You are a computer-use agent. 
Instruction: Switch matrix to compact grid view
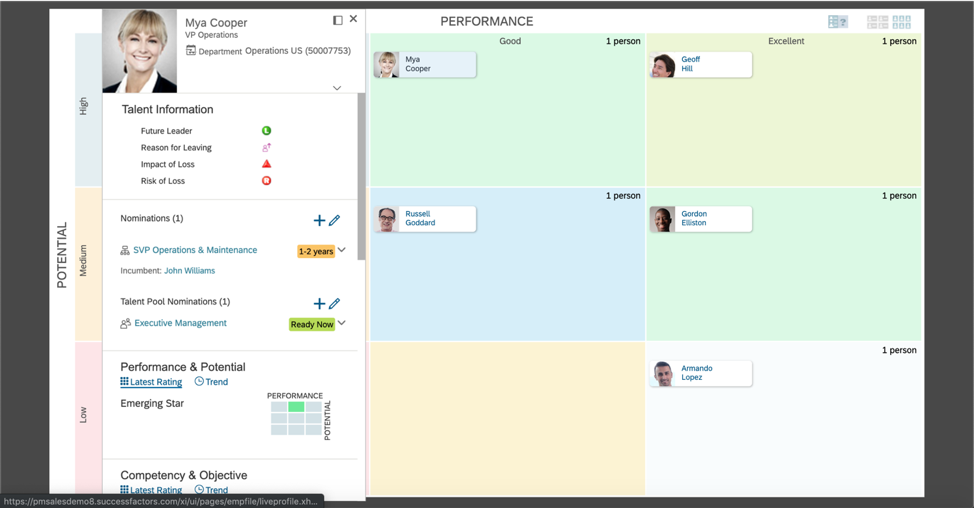click(902, 22)
